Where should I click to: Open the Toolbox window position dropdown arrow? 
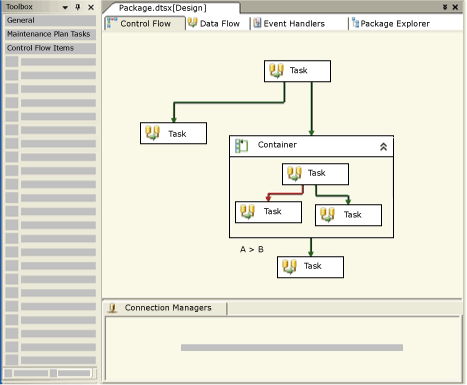pyautogui.click(x=65, y=7)
